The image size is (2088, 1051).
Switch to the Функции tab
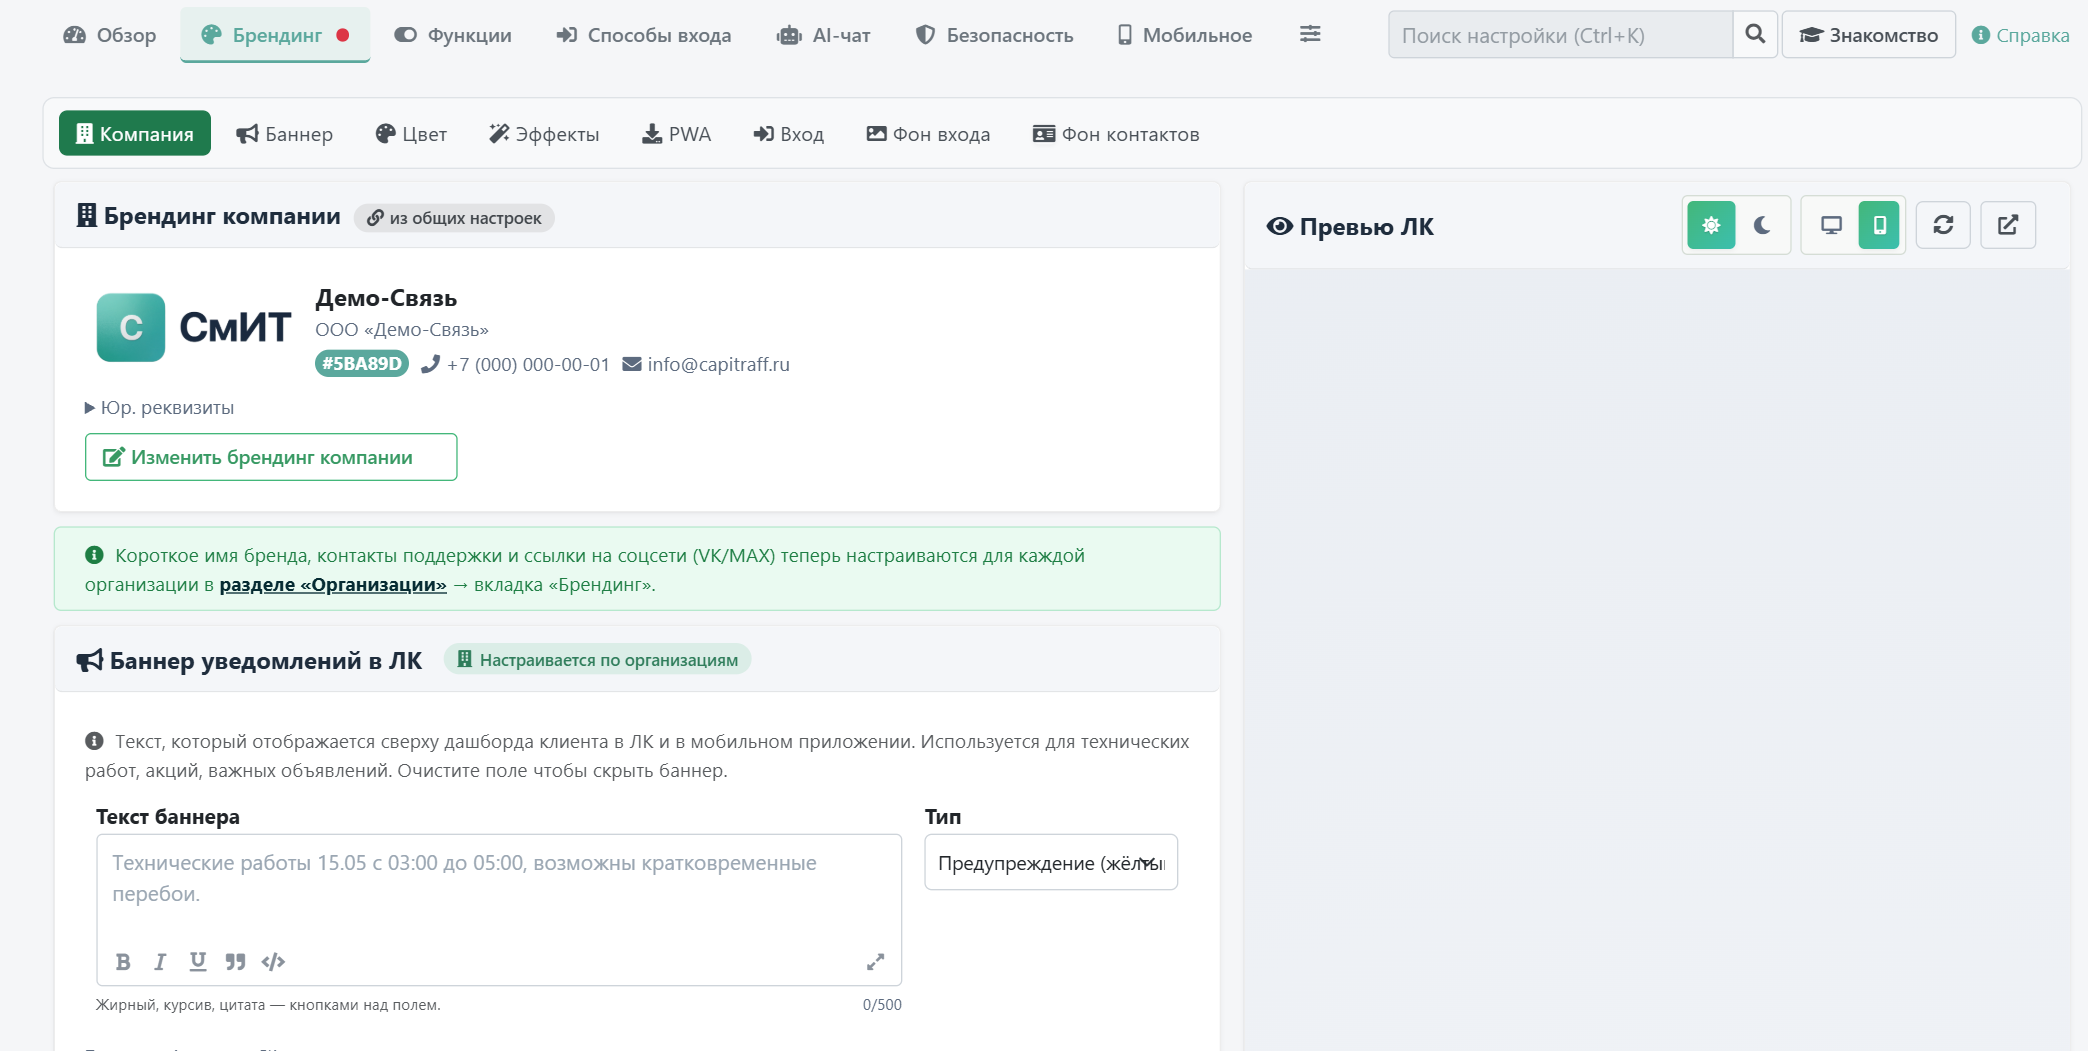[453, 35]
